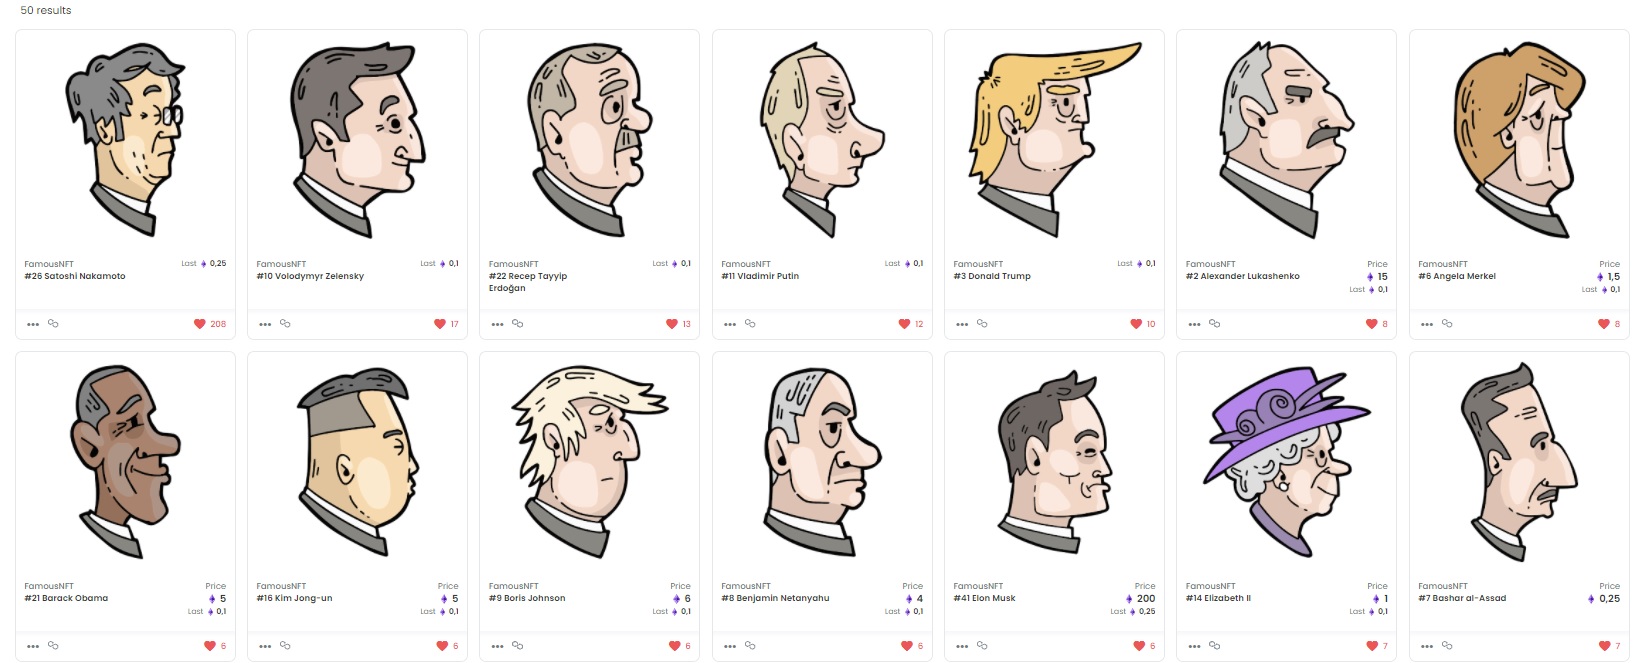Viewport: 1643px width, 663px height.
Task: Three-dots menu on Elon Musk card
Action: [962, 646]
